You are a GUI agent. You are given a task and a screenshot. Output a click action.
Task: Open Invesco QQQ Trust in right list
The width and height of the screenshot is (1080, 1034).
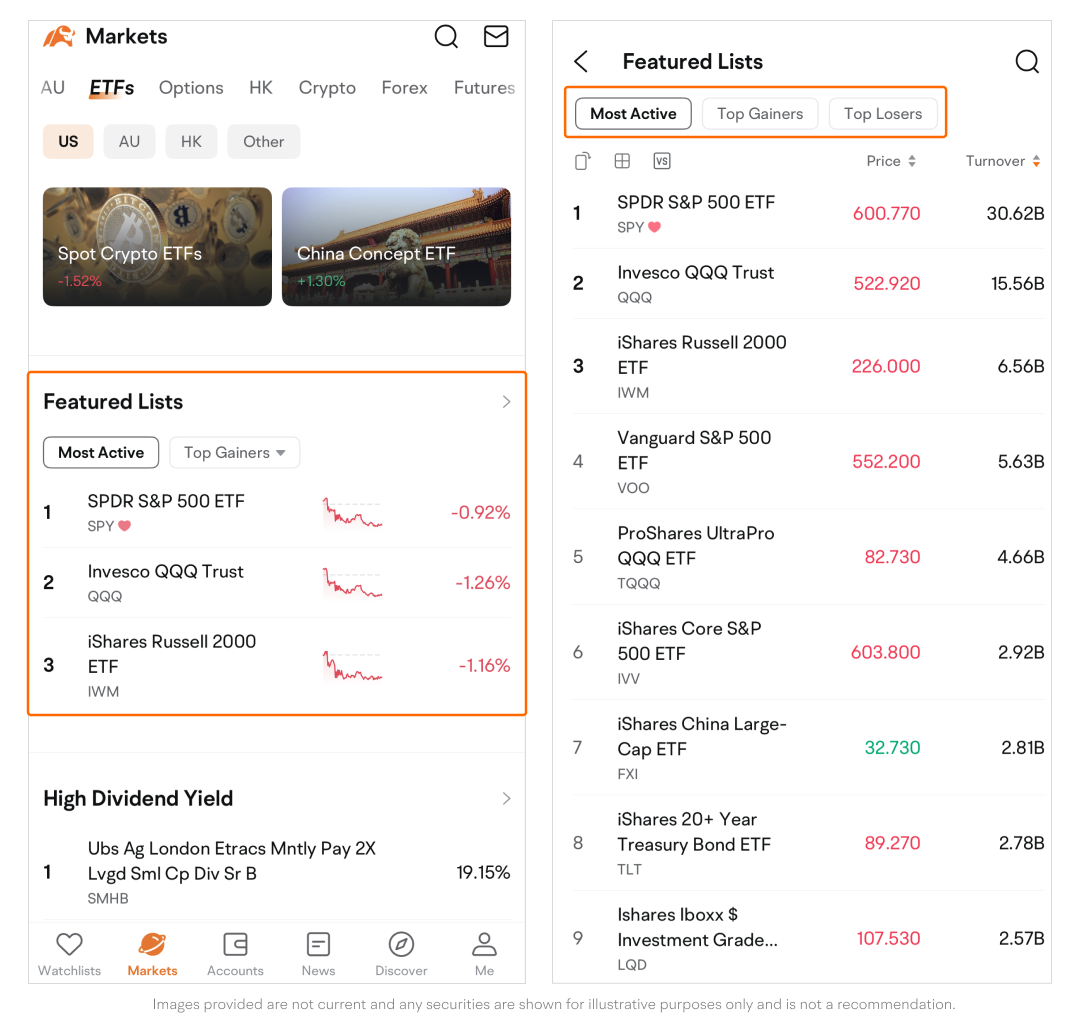tap(696, 283)
